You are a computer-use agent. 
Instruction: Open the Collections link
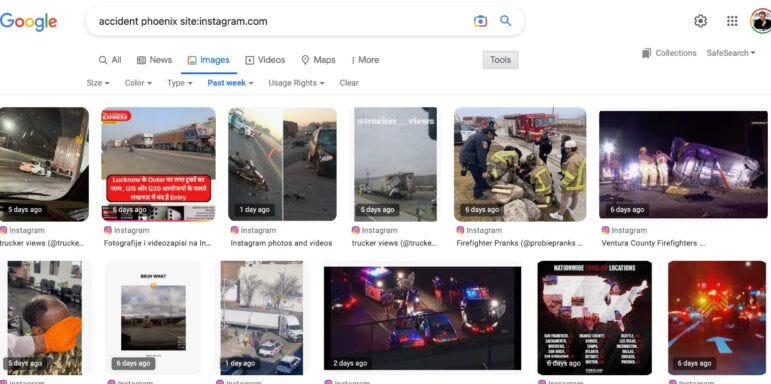(676, 53)
